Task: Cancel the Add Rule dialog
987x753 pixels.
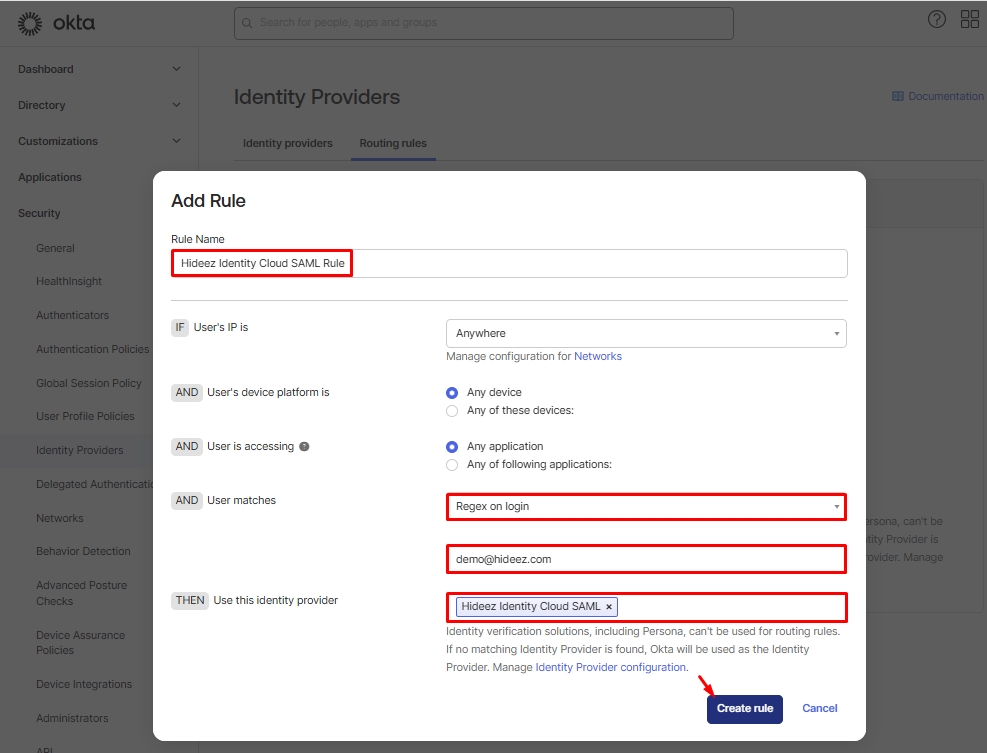Action: tap(819, 708)
